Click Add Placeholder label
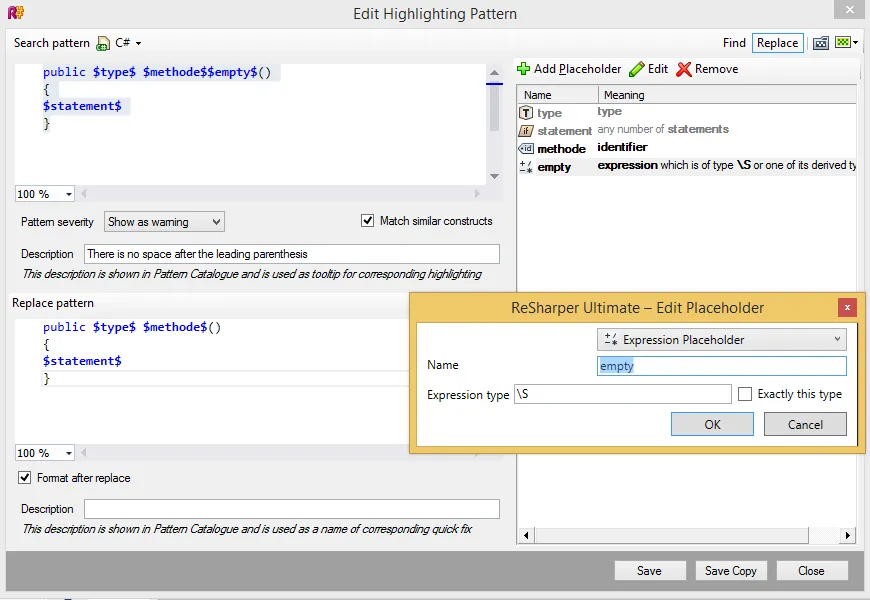The image size is (870, 600). [x=578, y=69]
